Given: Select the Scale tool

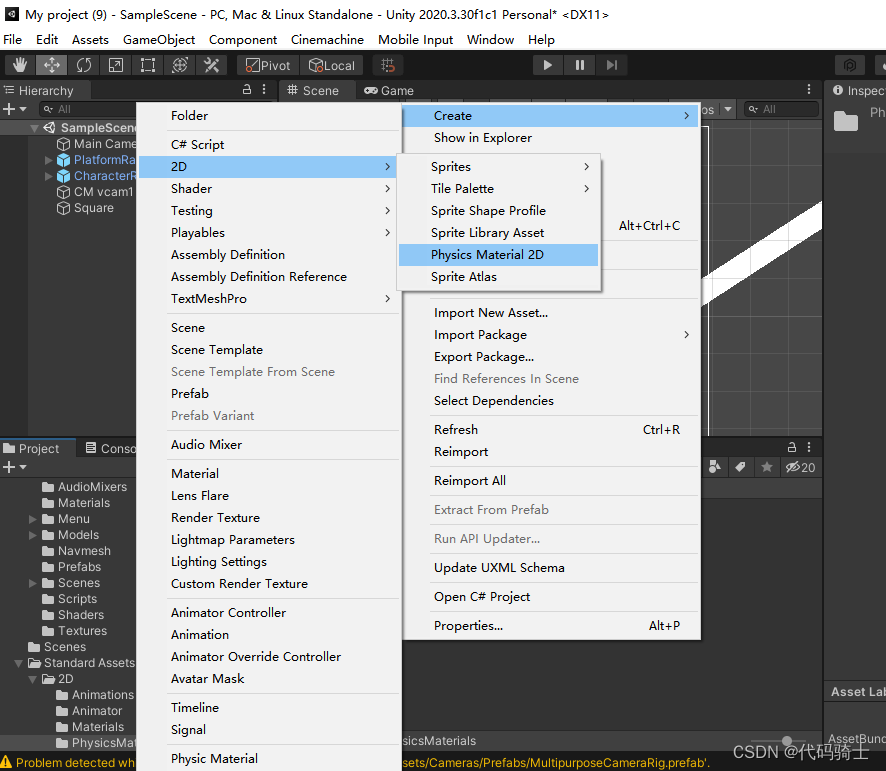Looking at the screenshot, I should 116,66.
